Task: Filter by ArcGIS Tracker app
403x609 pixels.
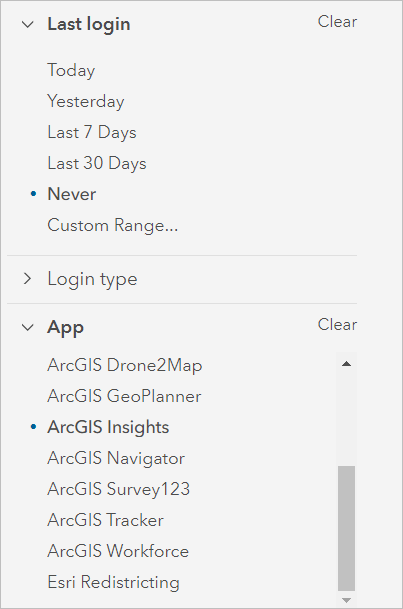Action: point(105,520)
